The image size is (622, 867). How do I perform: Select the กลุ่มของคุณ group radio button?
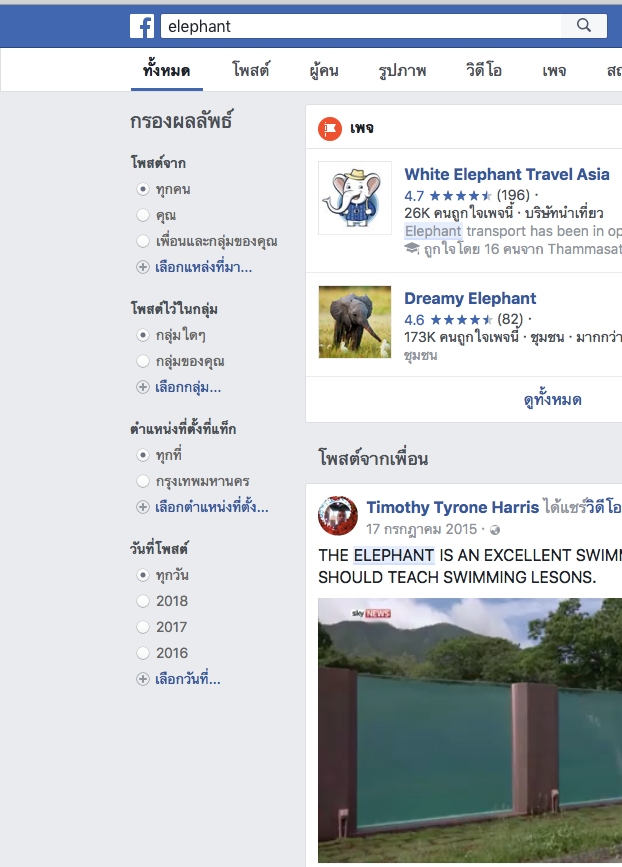click(x=143, y=361)
